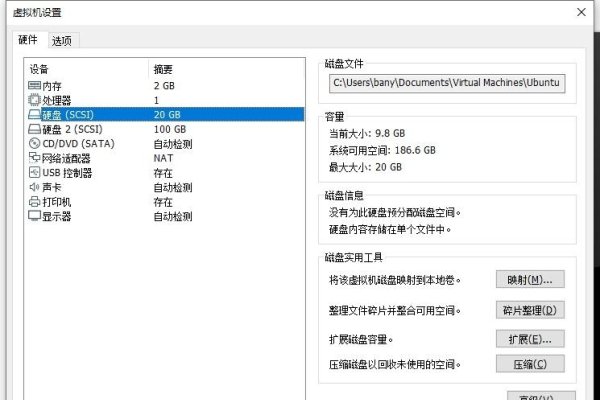Screen dimensions: 600x400
Task: Click the 2 GB memory summary
Action: click(x=164, y=86)
